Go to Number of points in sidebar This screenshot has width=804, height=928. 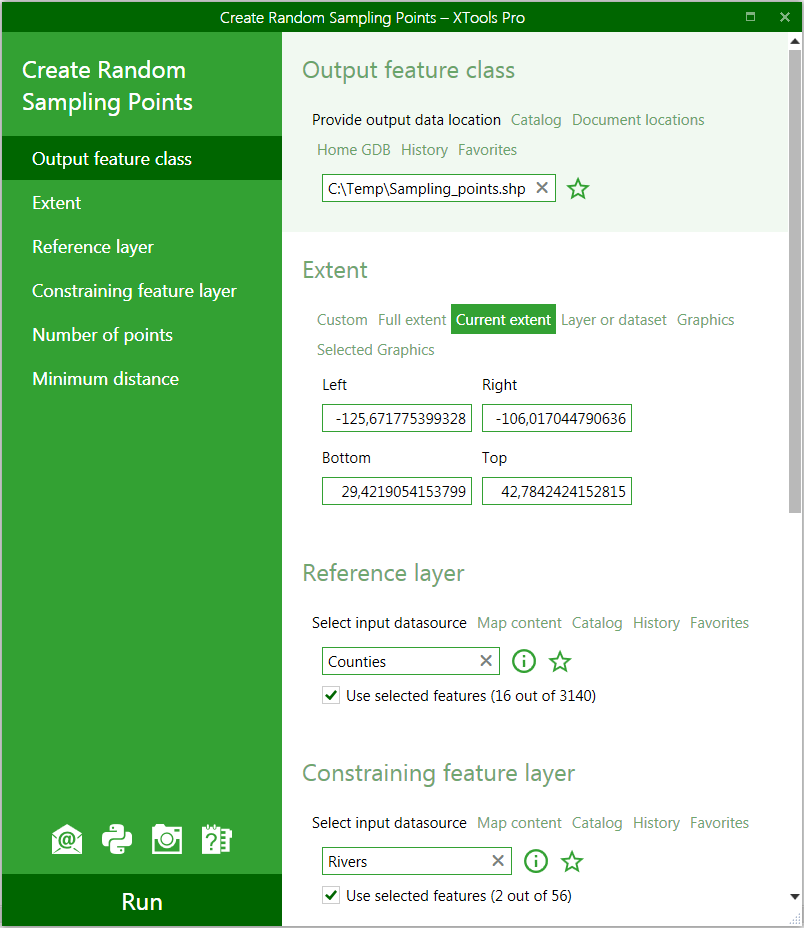(142, 334)
